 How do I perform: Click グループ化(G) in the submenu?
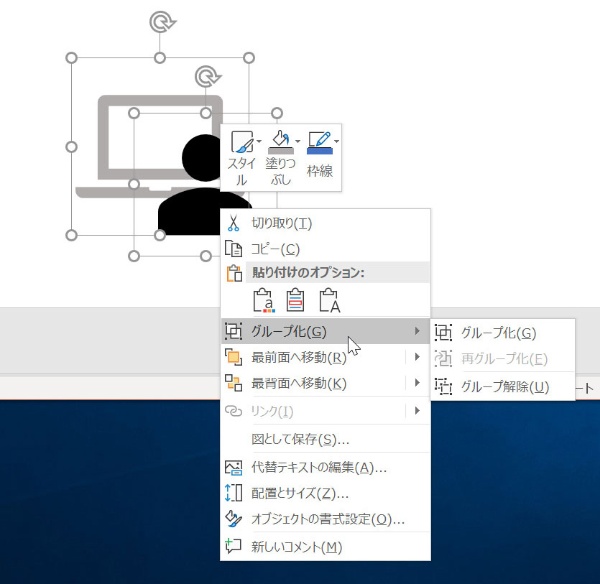coord(498,333)
